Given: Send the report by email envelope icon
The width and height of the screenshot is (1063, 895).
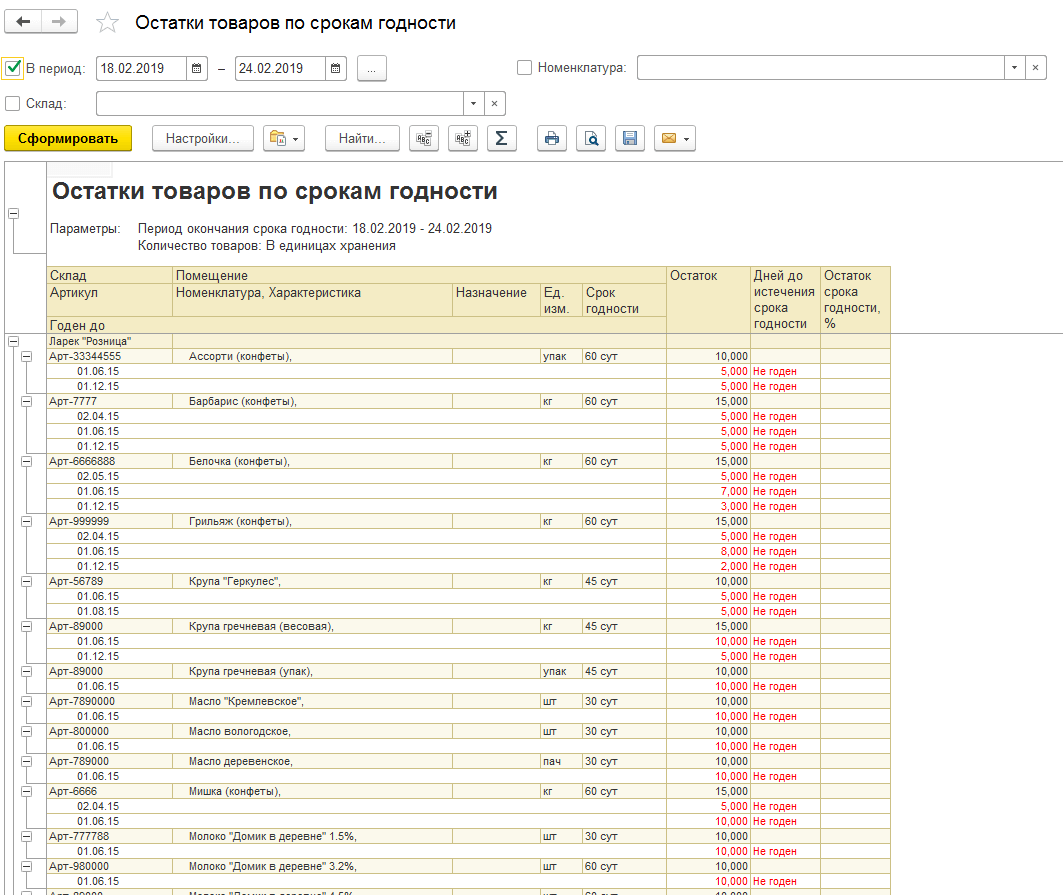Looking at the screenshot, I should click(x=675, y=138).
